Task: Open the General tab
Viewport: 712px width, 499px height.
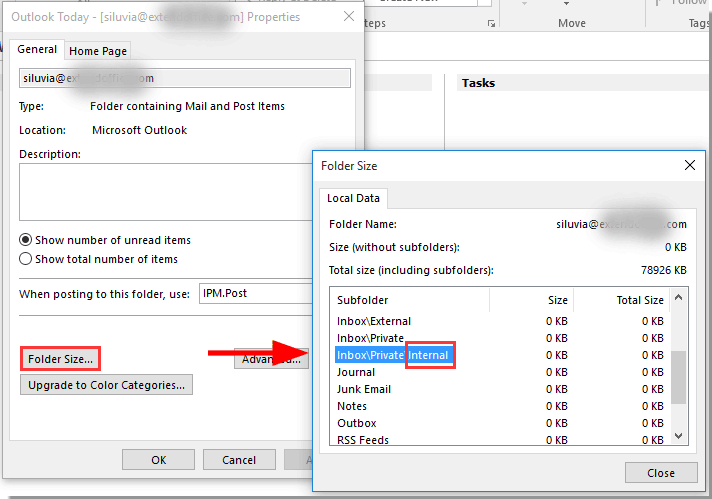Action: point(37,50)
